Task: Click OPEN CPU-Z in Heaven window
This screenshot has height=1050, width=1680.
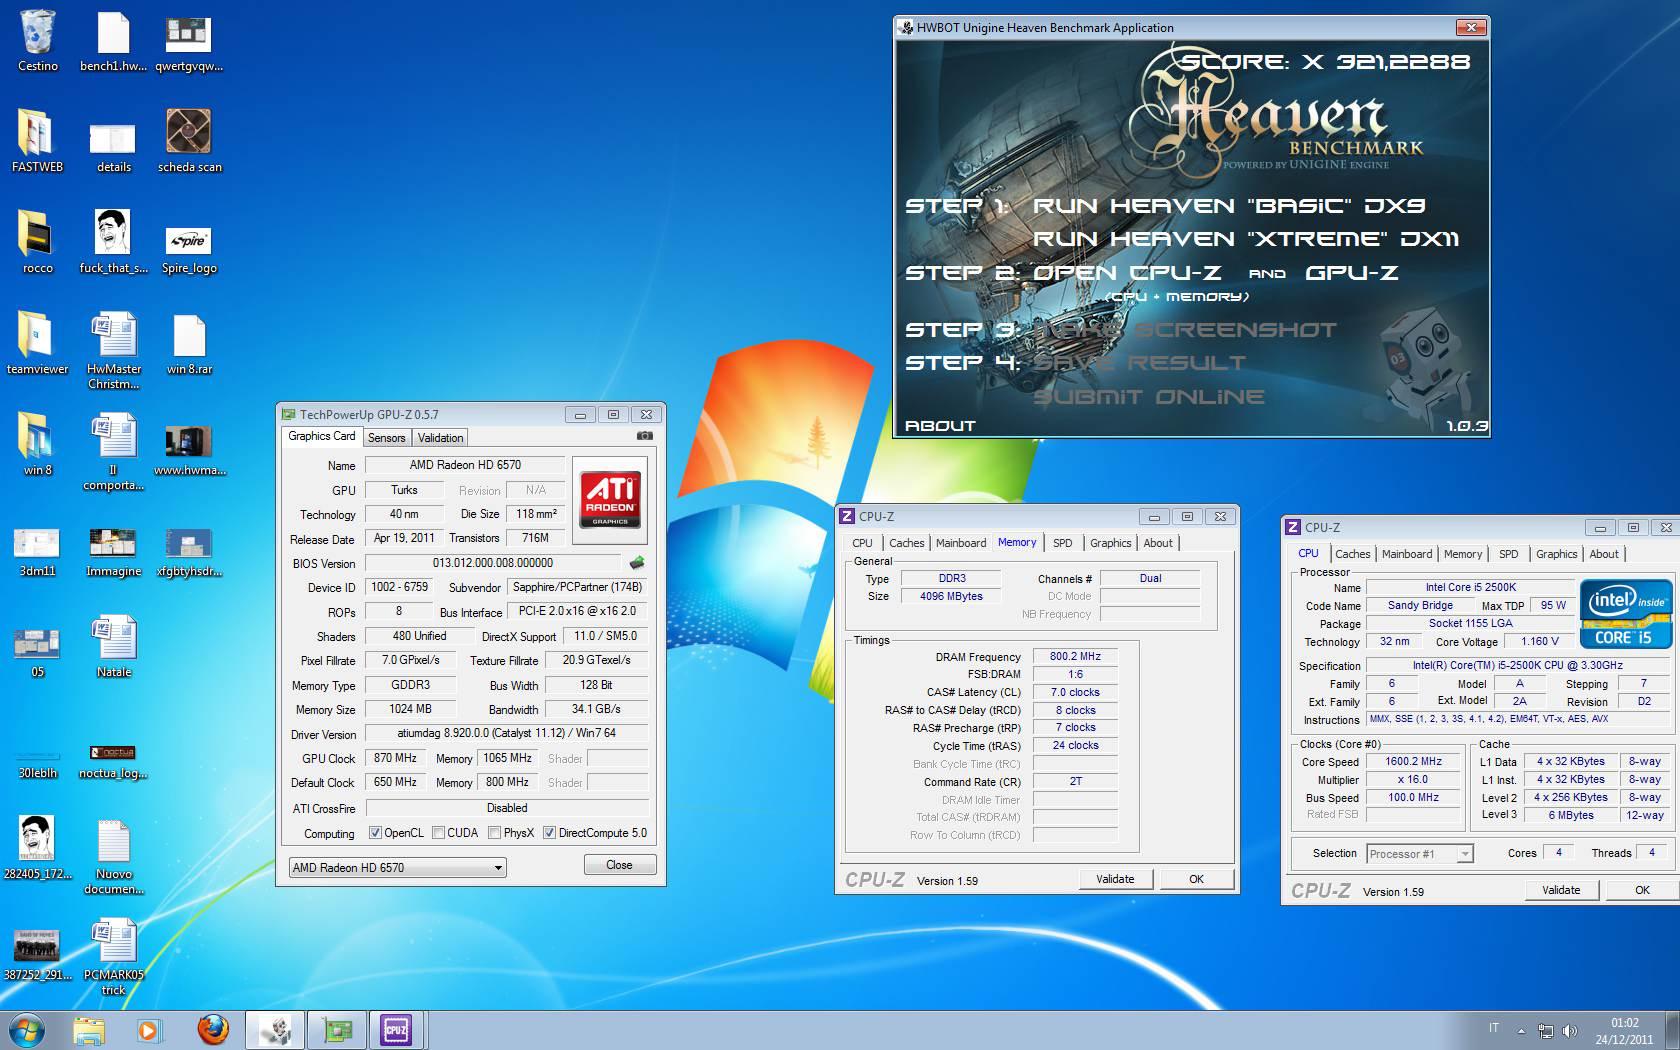Action: pos(1127,273)
